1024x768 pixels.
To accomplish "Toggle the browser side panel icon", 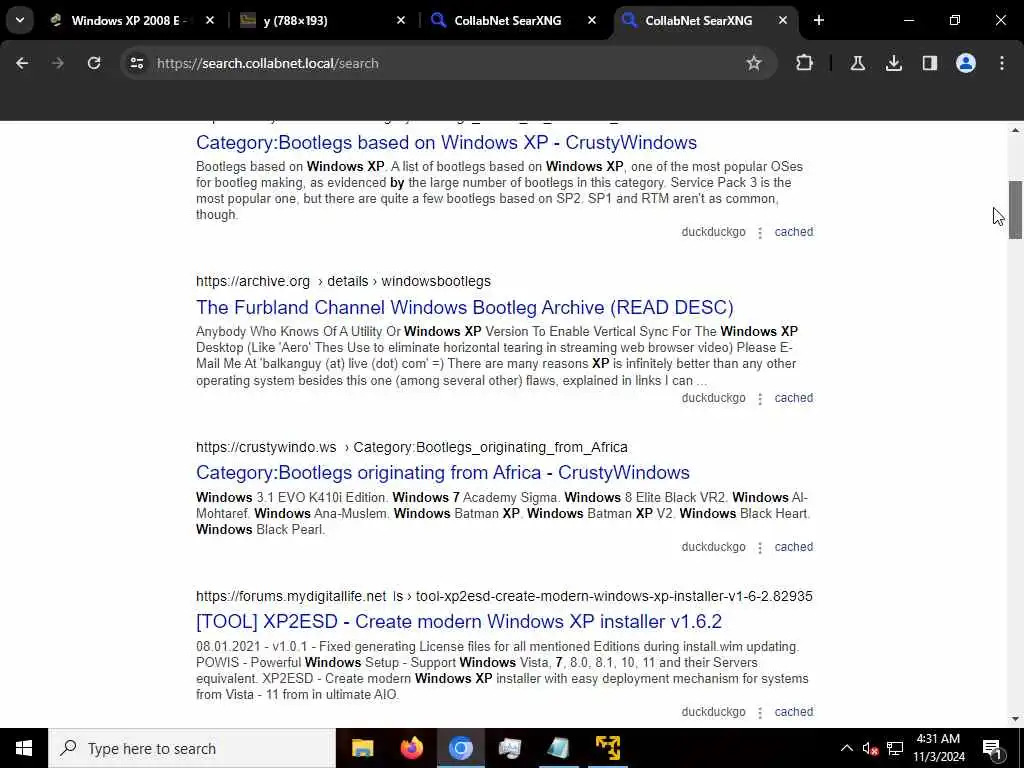I will [x=930, y=63].
